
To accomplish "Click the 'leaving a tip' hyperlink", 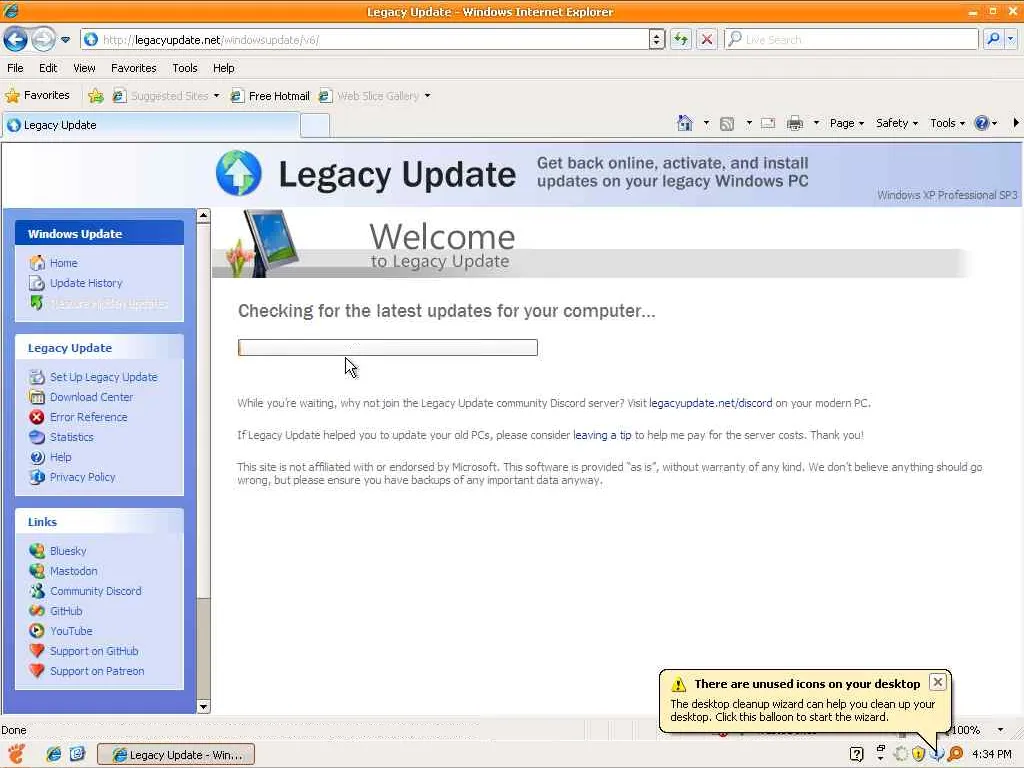I will [x=602, y=435].
